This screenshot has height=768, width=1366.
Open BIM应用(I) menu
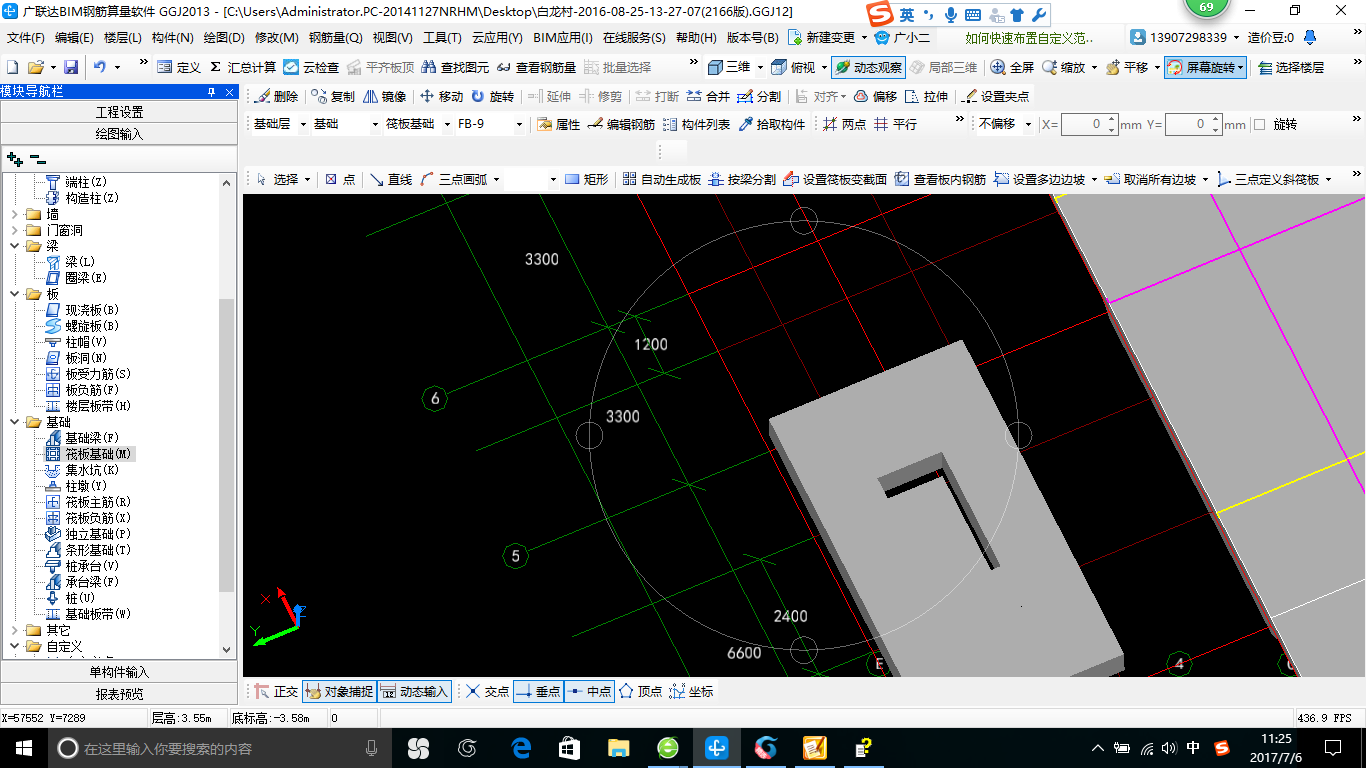coord(562,38)
